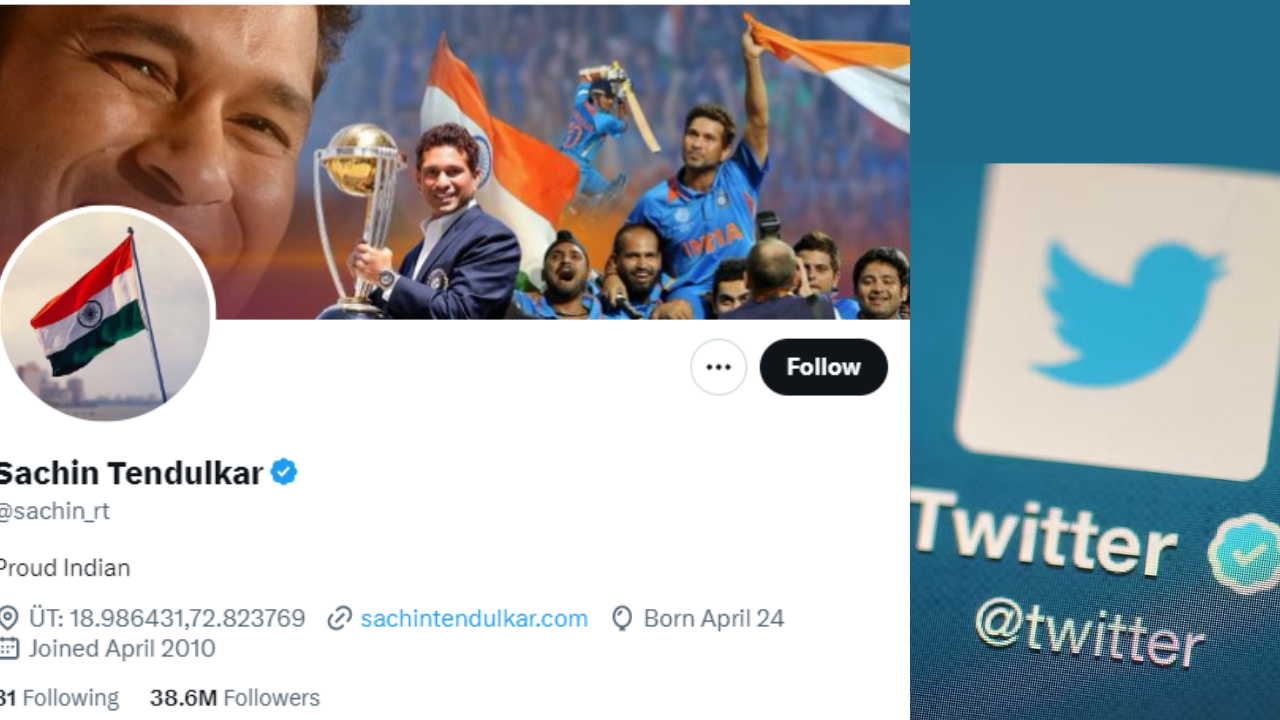Click the Follow button
This screenshot has width=1280, height=720.
(823, 367)
